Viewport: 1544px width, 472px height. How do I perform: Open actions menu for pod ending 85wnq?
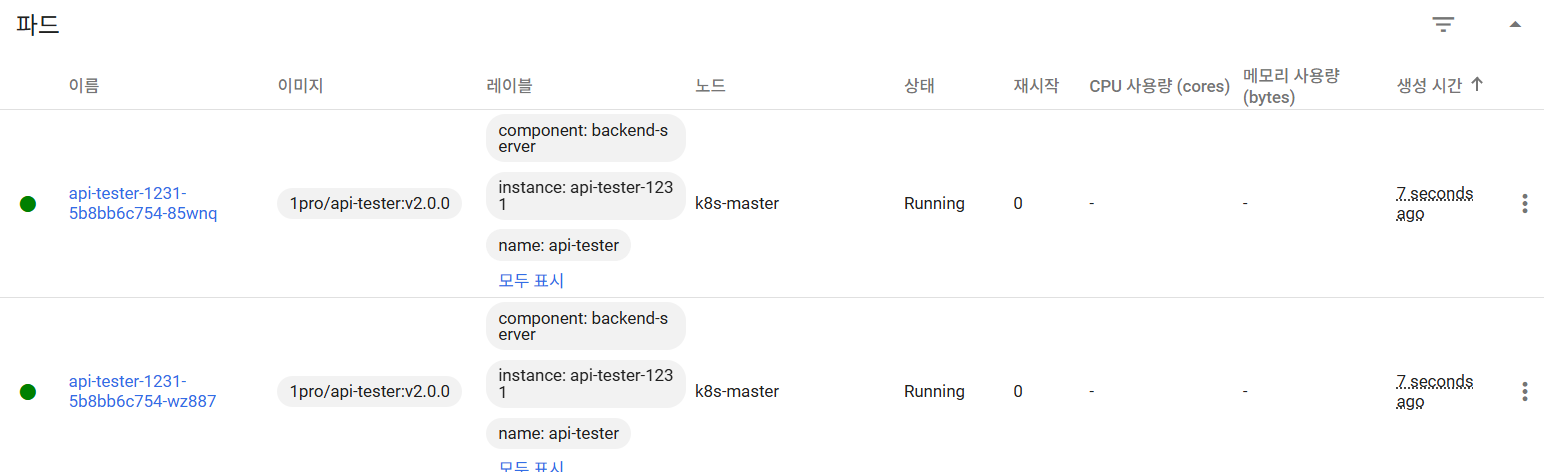[x=1524, y=204]
